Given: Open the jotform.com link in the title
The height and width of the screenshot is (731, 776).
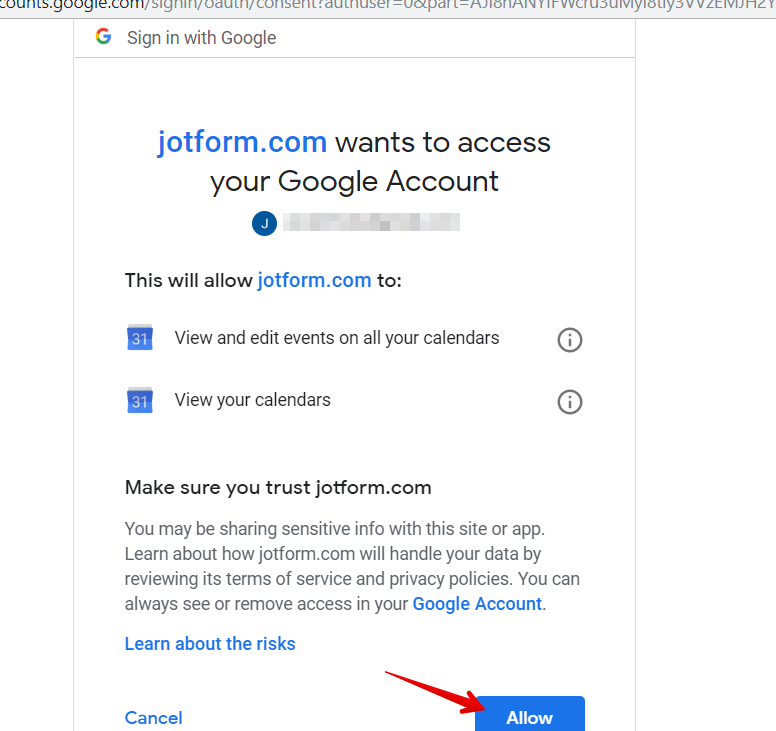Looking at the screenshot, I should click(242, 143).
